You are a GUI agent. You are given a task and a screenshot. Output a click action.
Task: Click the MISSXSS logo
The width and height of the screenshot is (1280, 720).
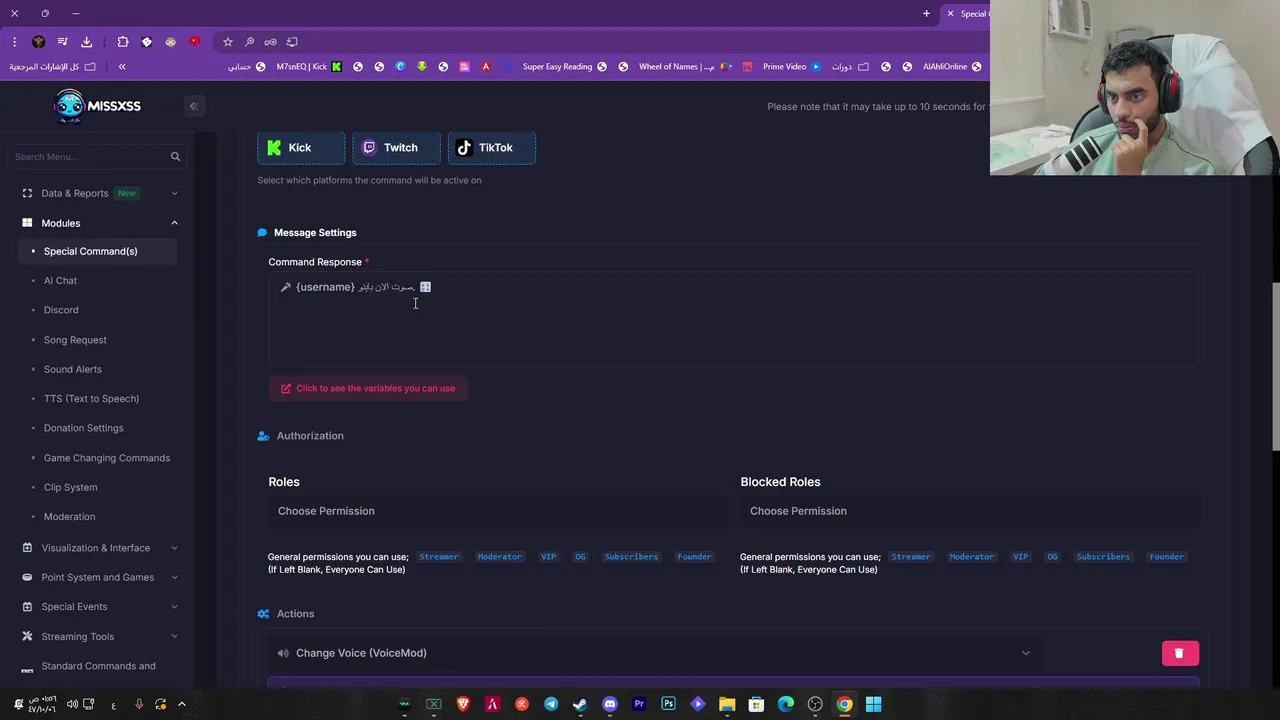97,106
